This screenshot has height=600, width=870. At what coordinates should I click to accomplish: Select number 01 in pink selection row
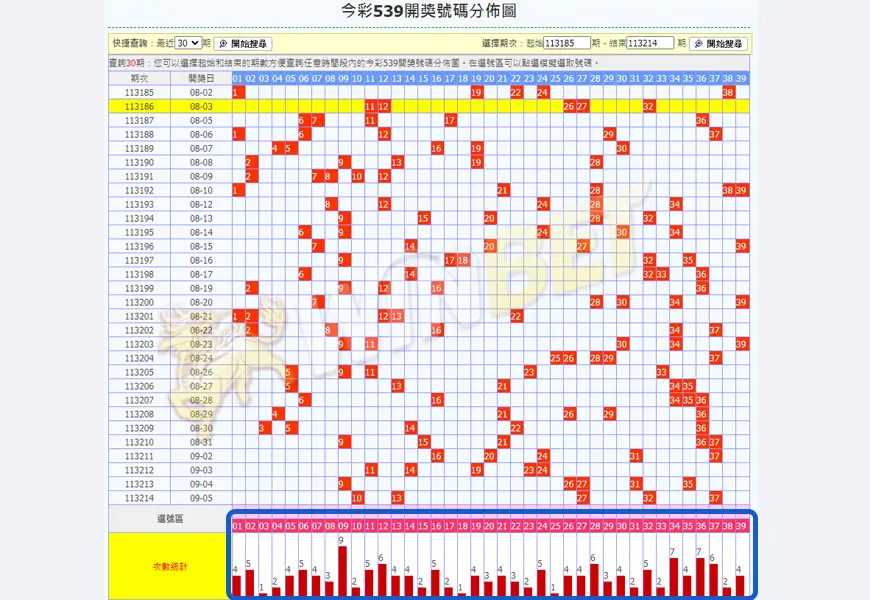point(238,526)
